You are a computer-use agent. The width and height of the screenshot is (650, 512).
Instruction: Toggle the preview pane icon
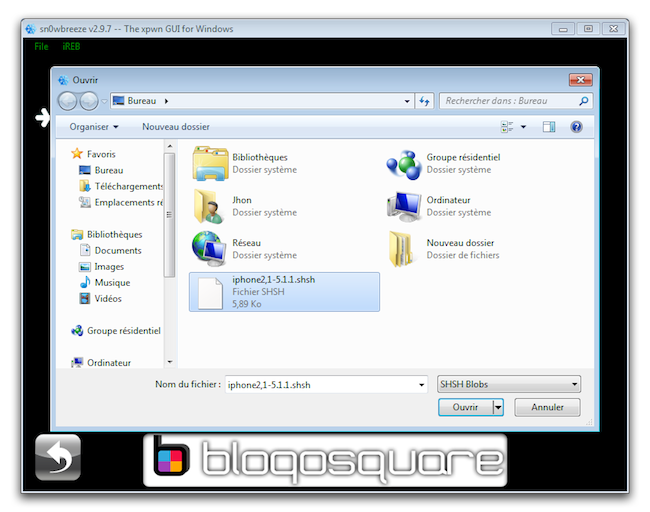click(x=549, y=127)
